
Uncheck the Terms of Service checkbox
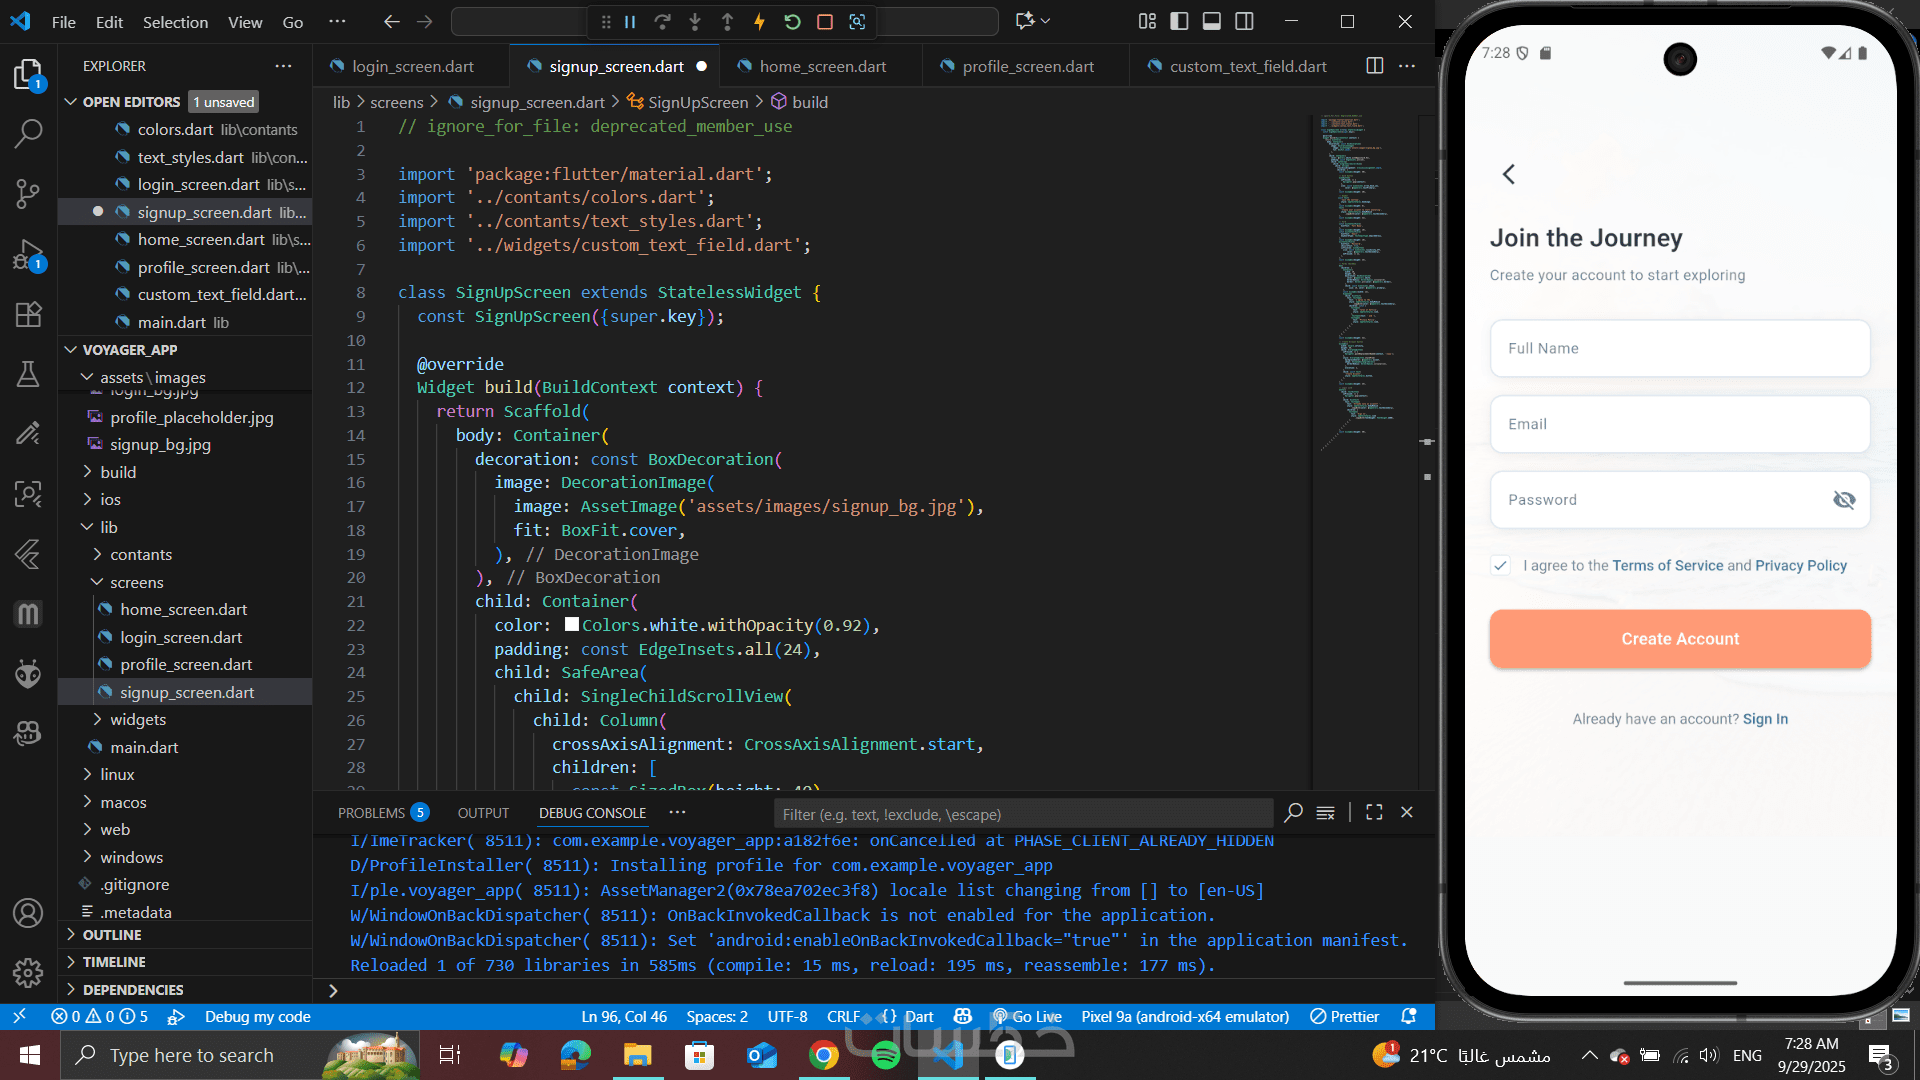click(x=1500, y=565)
